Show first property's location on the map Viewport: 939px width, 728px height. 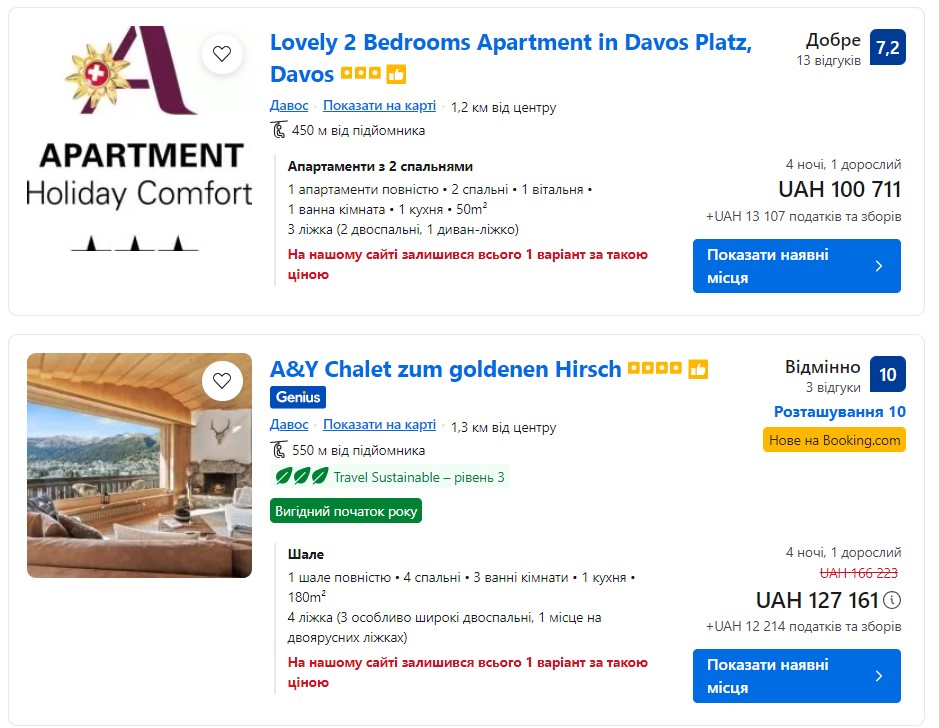(x=379, y=106)
